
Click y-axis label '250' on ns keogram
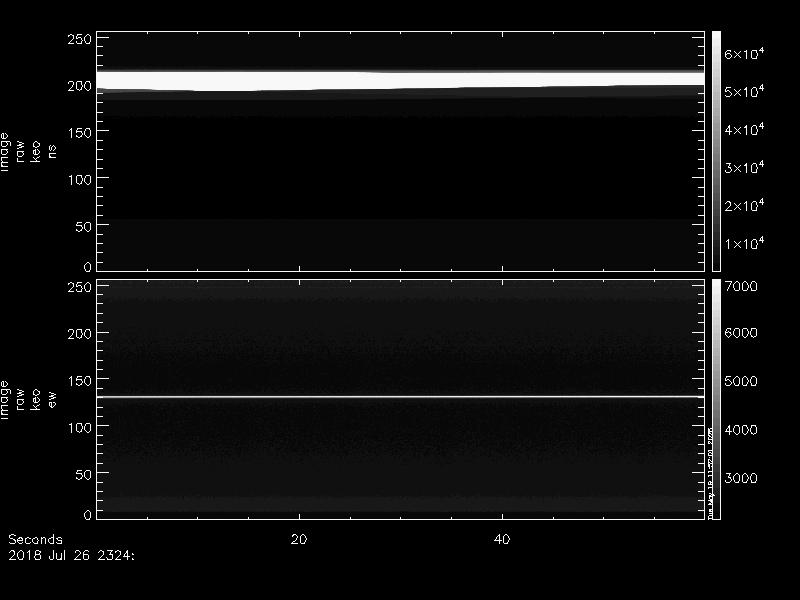pos(79,39)
